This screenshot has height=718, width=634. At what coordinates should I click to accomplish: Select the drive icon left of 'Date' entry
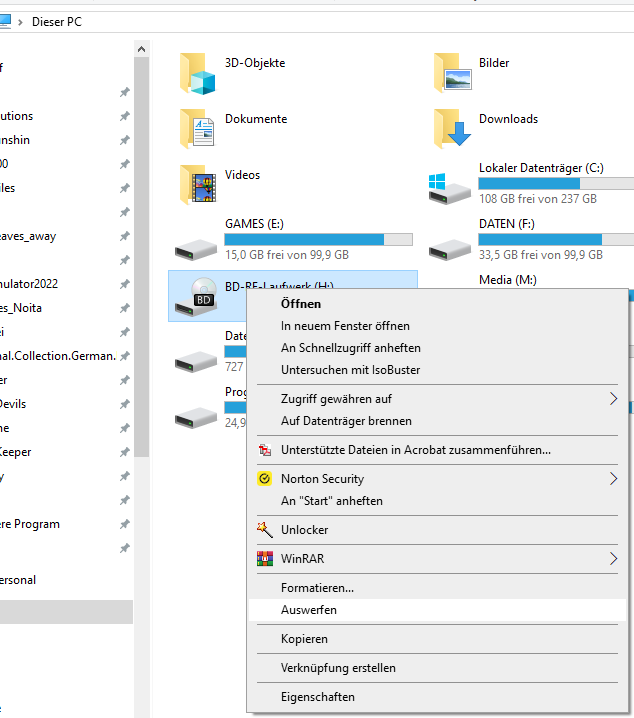pyautogui.click(x=195, y=362)
